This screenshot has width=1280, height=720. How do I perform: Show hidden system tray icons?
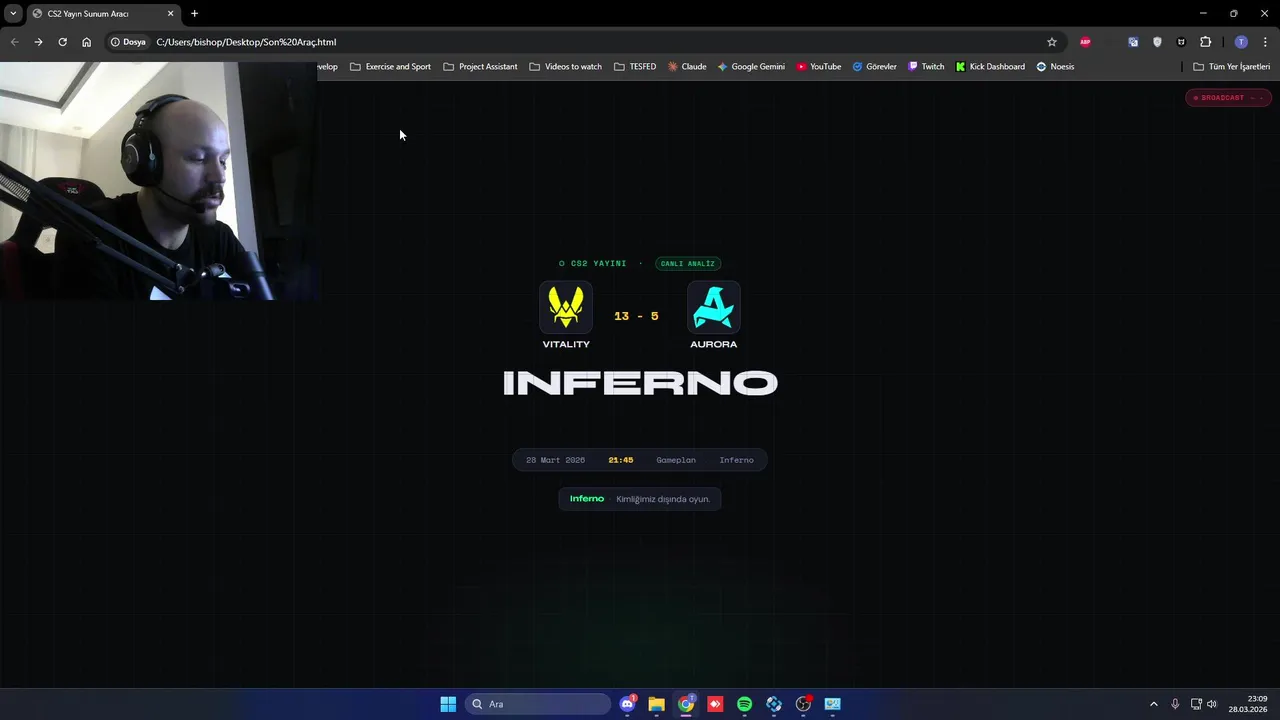pos(1153,704)
